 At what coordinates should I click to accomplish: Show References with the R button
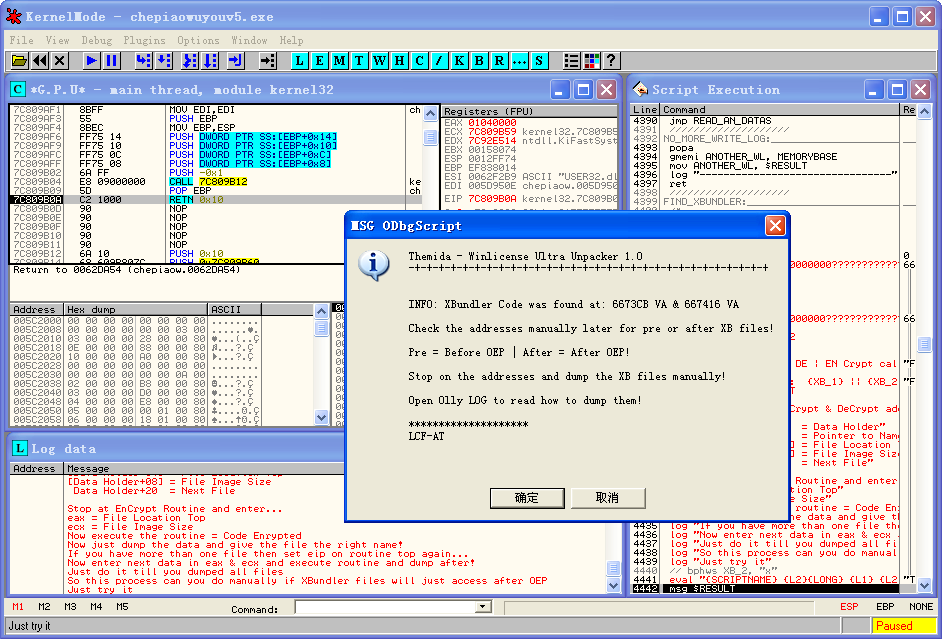(499, 61)
